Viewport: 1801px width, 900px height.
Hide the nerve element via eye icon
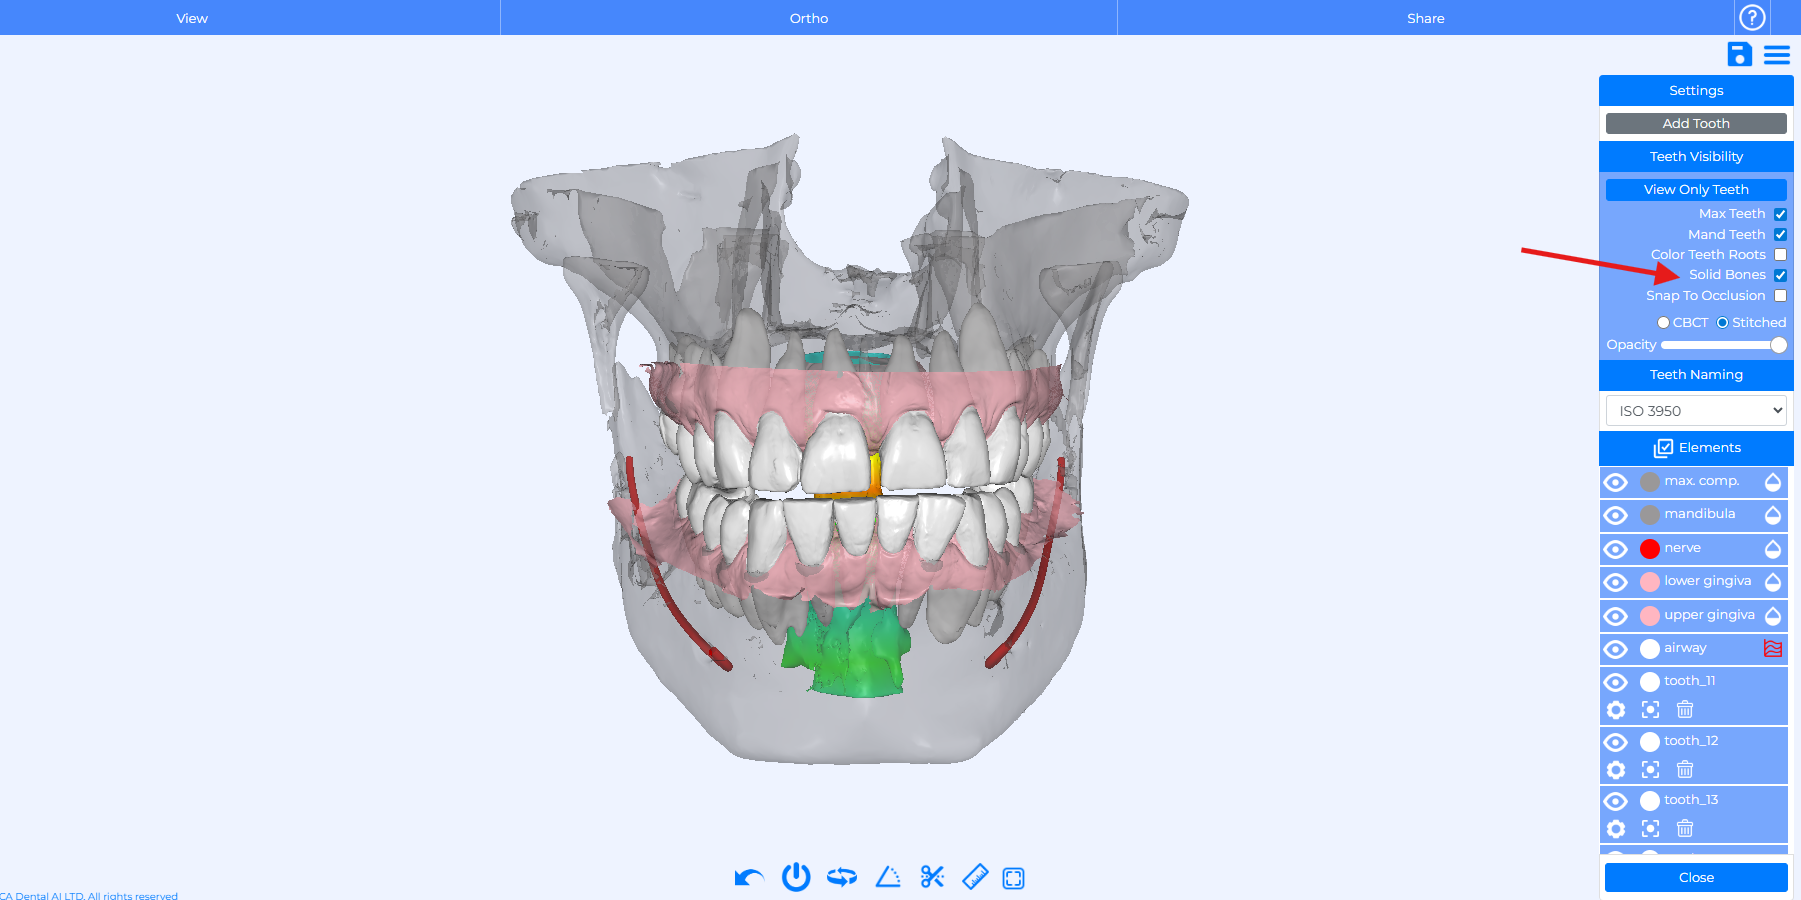point(1616,549)
